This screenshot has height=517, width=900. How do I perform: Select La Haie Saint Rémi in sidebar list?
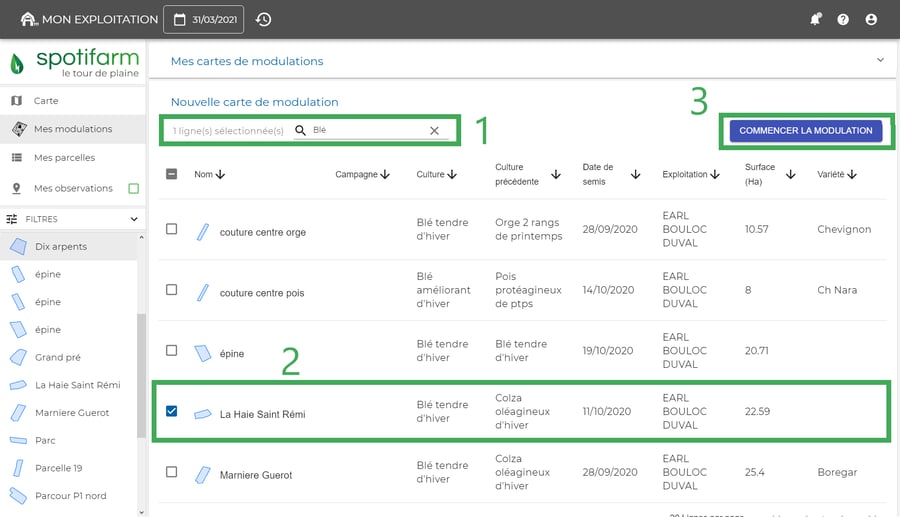(69, 384)
